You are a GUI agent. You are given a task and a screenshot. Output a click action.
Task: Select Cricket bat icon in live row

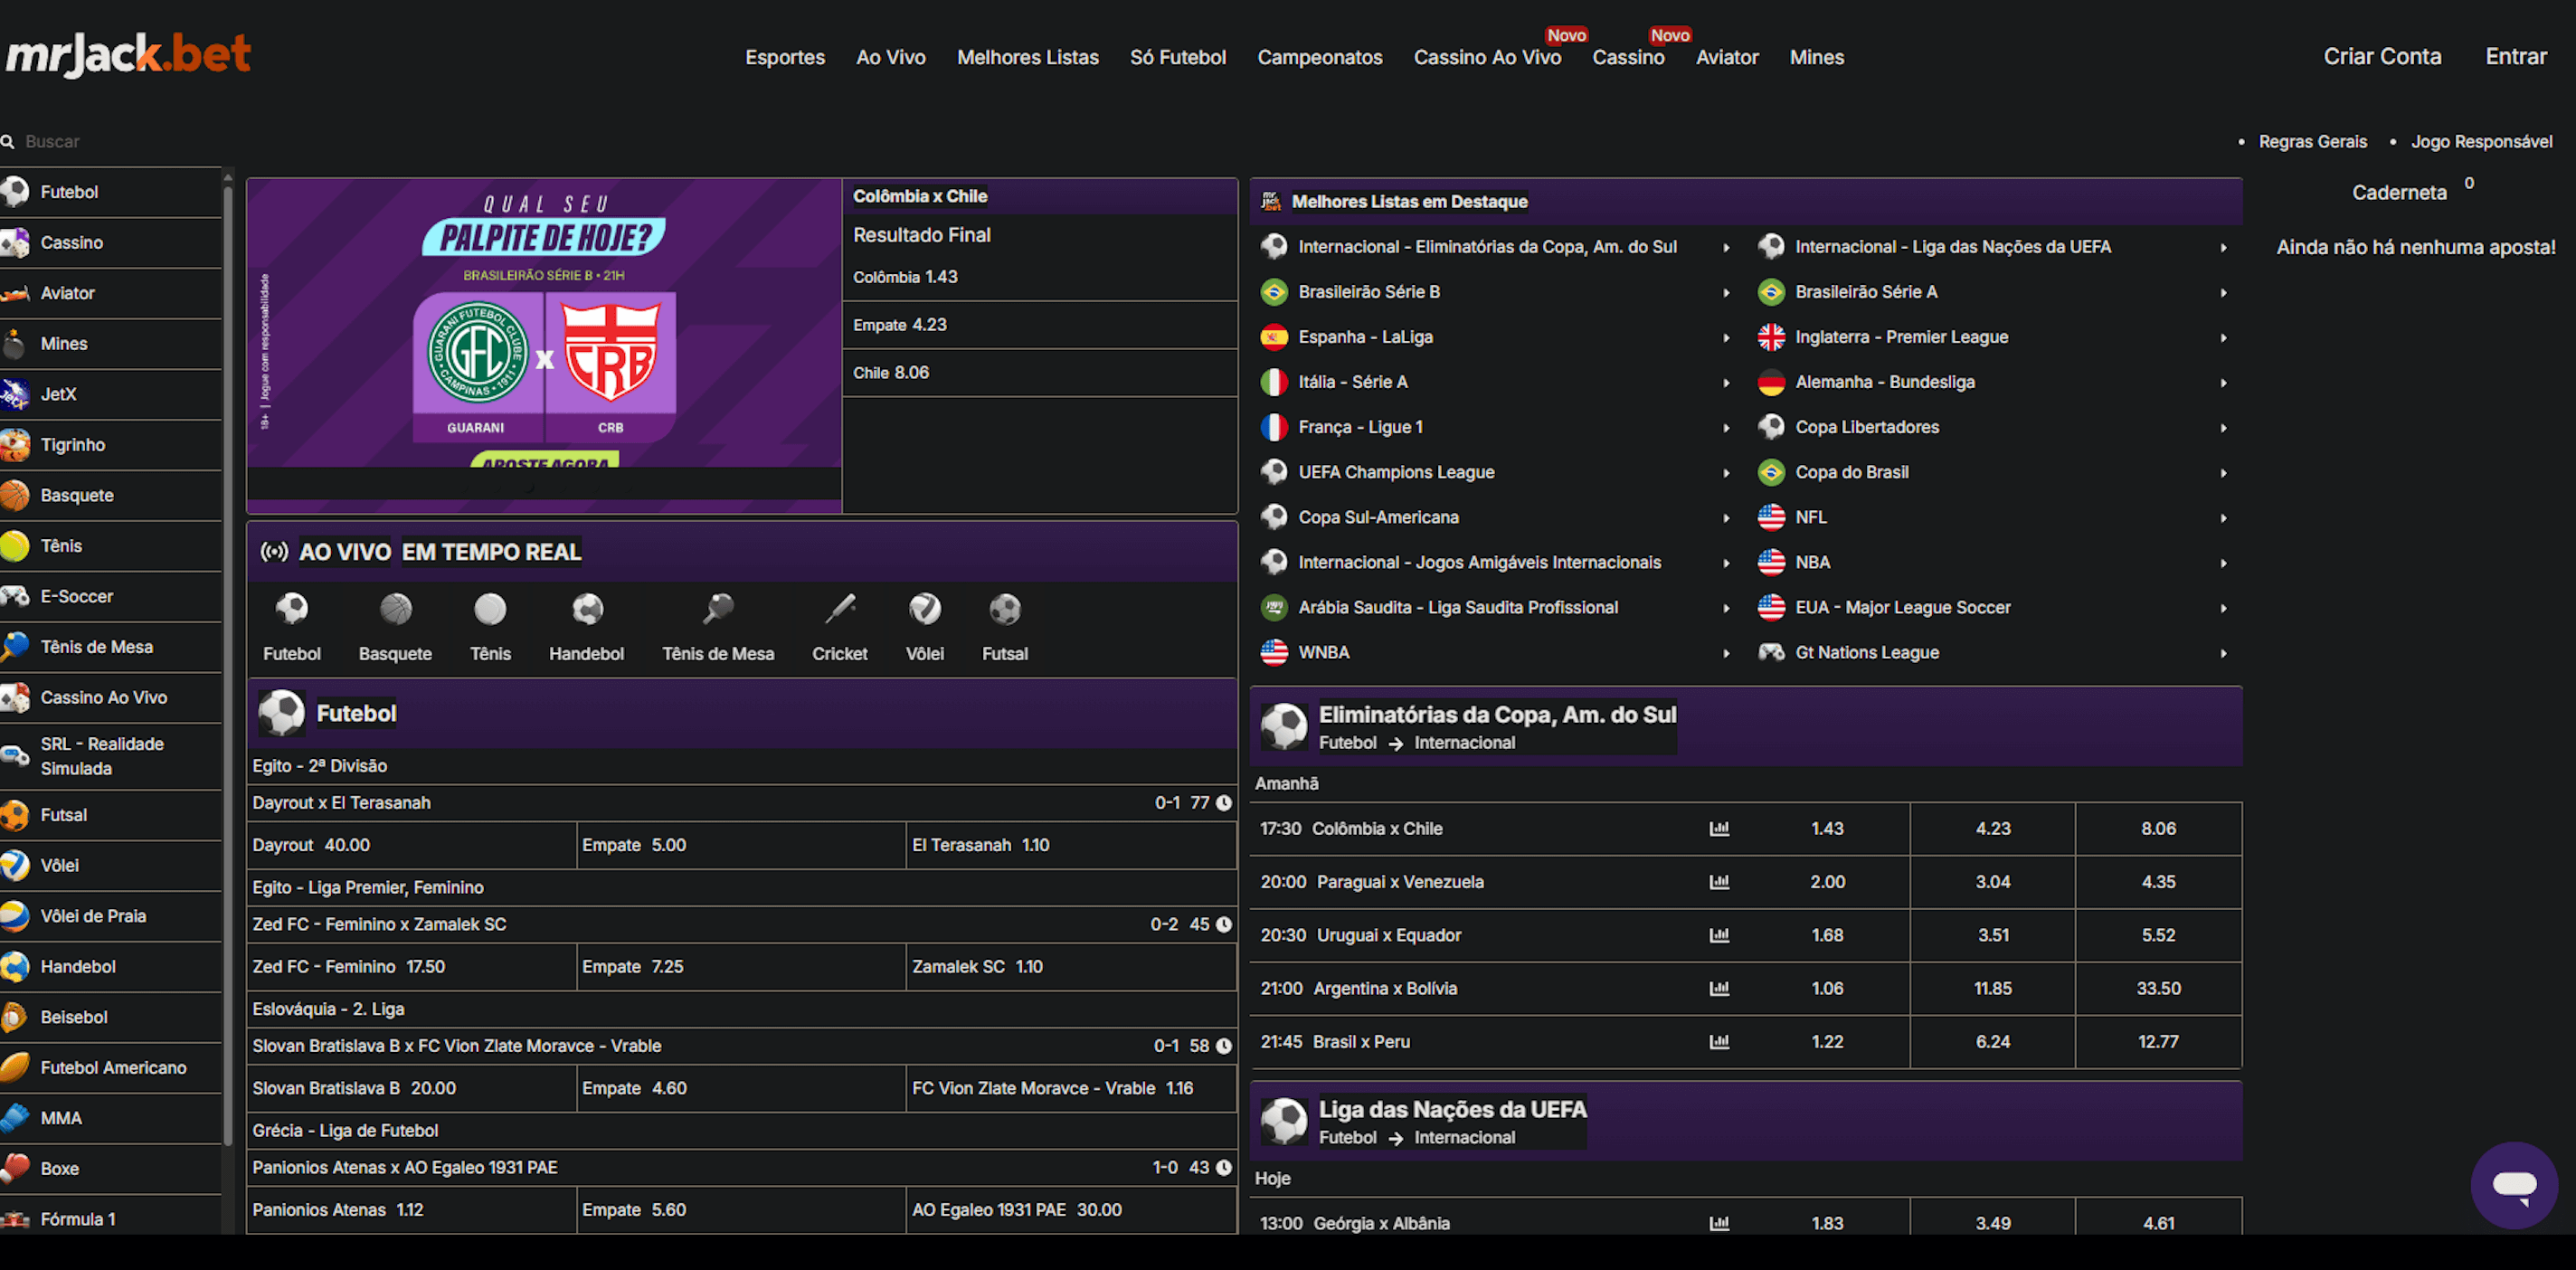click(840, 609)
